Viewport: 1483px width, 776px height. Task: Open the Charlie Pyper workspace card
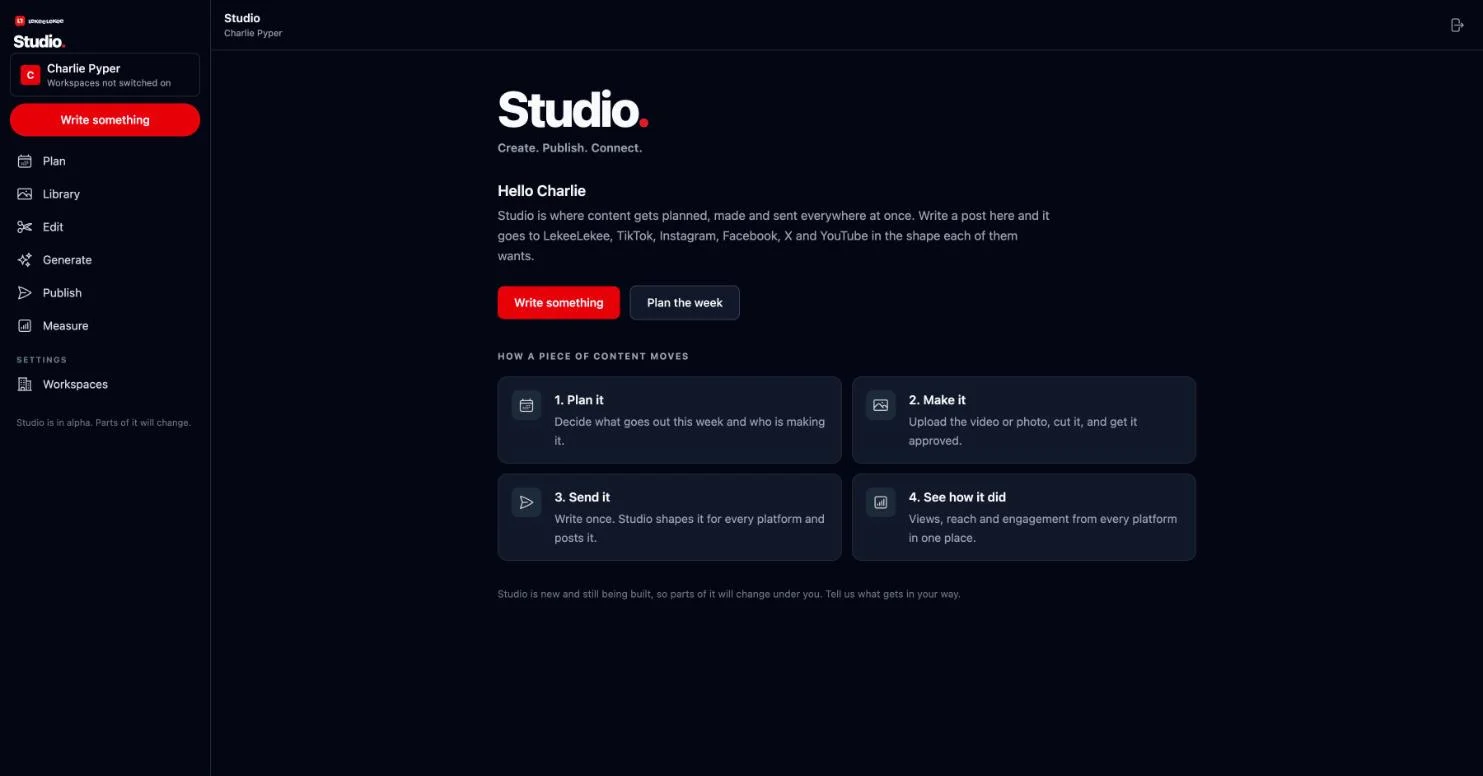point(105,75)
